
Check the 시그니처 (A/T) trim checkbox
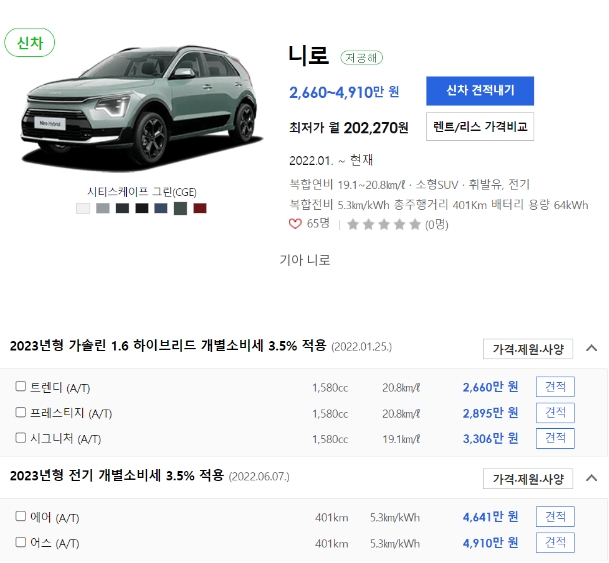(20, 438)
